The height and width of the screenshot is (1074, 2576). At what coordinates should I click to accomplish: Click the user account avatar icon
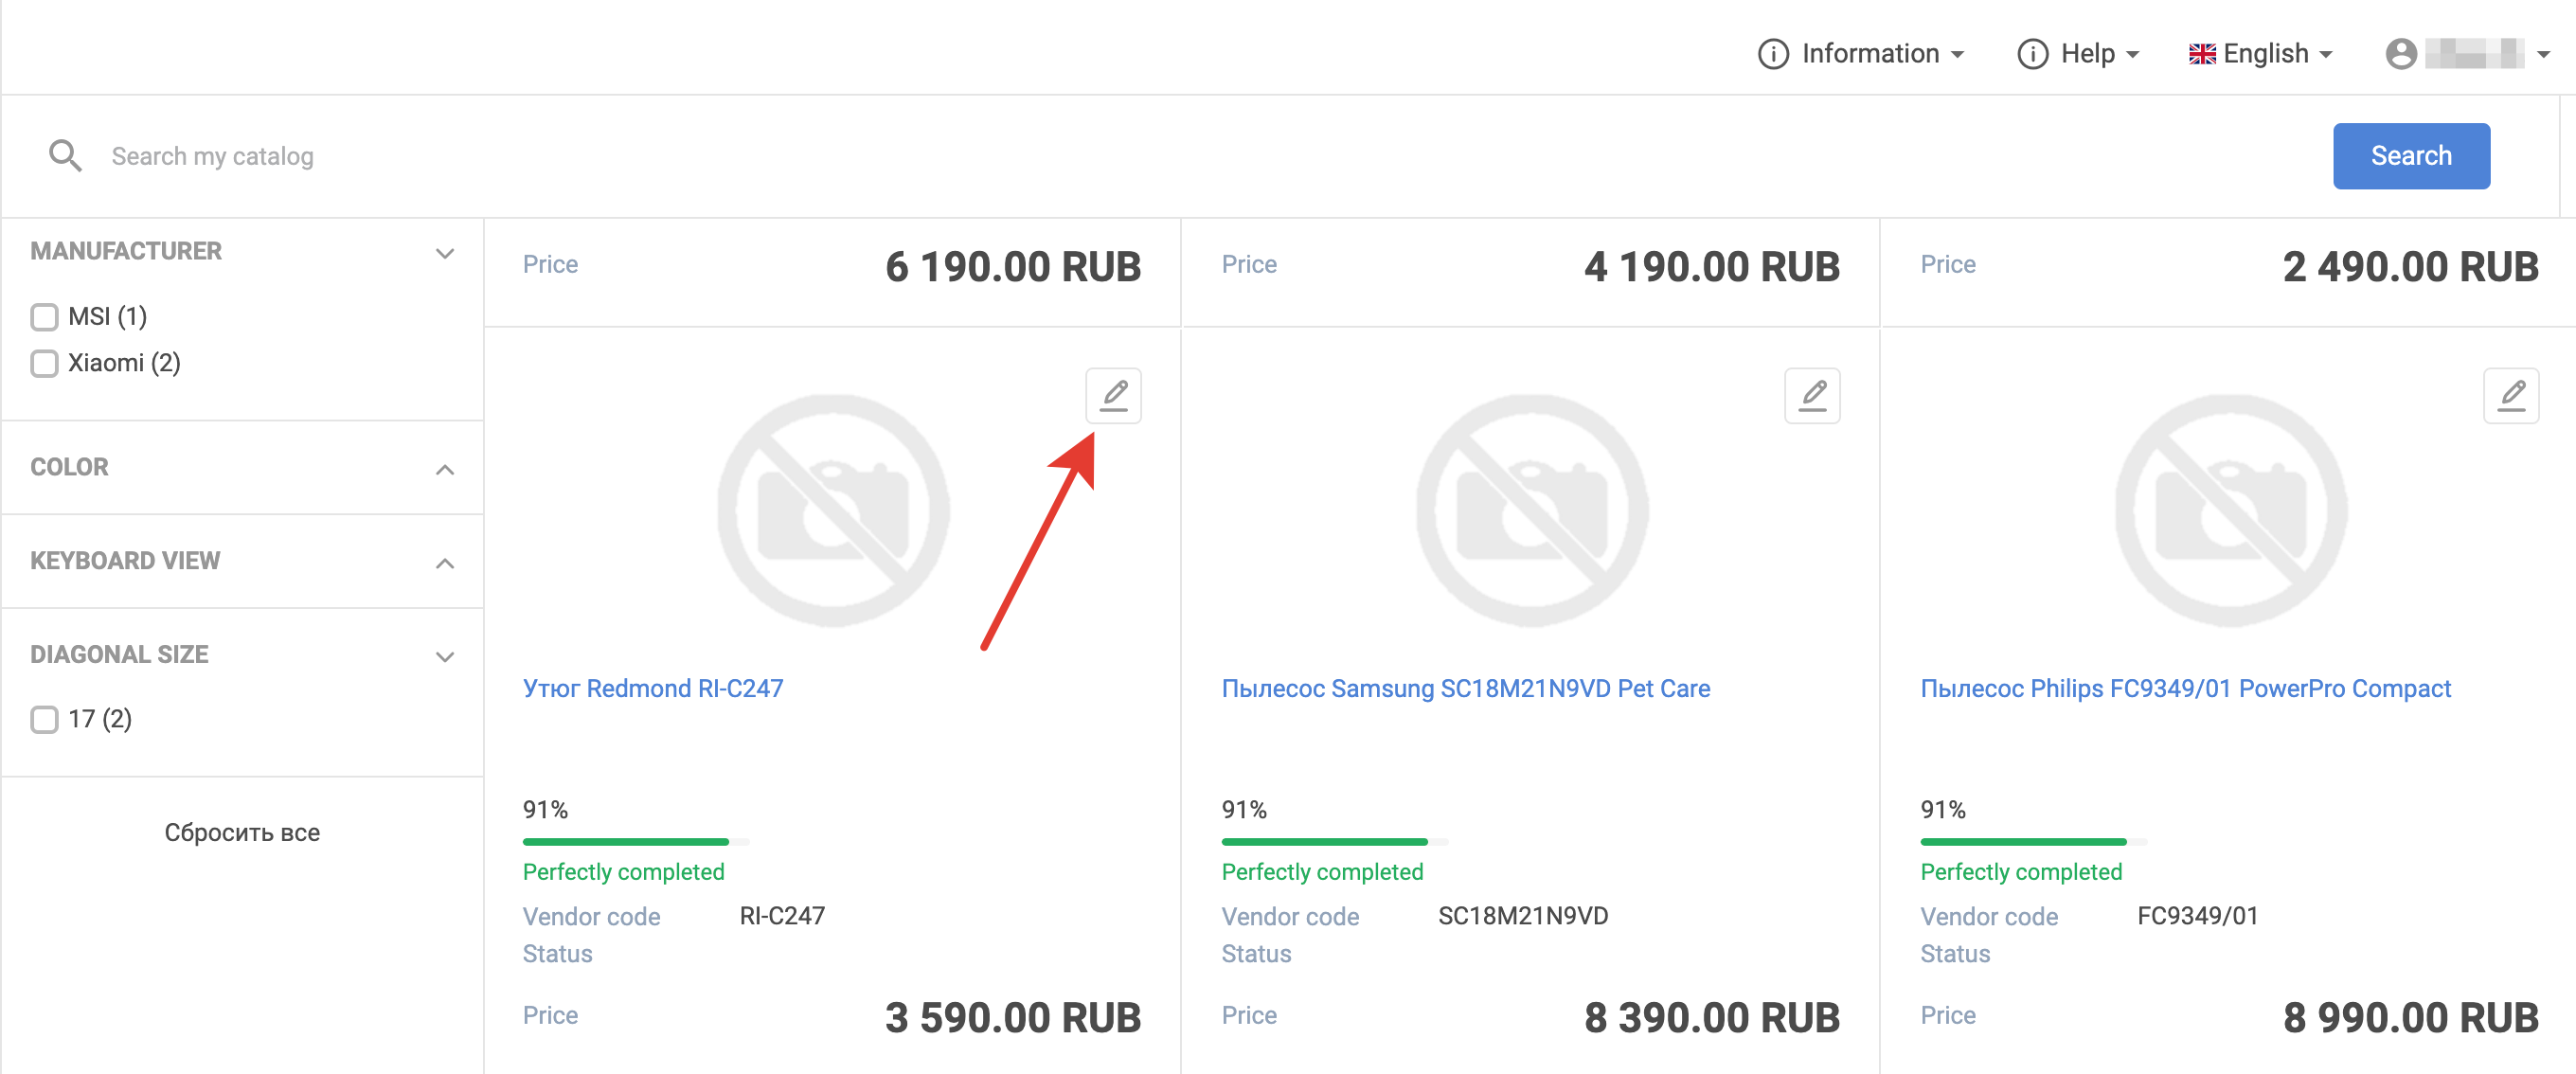pos(2400,54)
